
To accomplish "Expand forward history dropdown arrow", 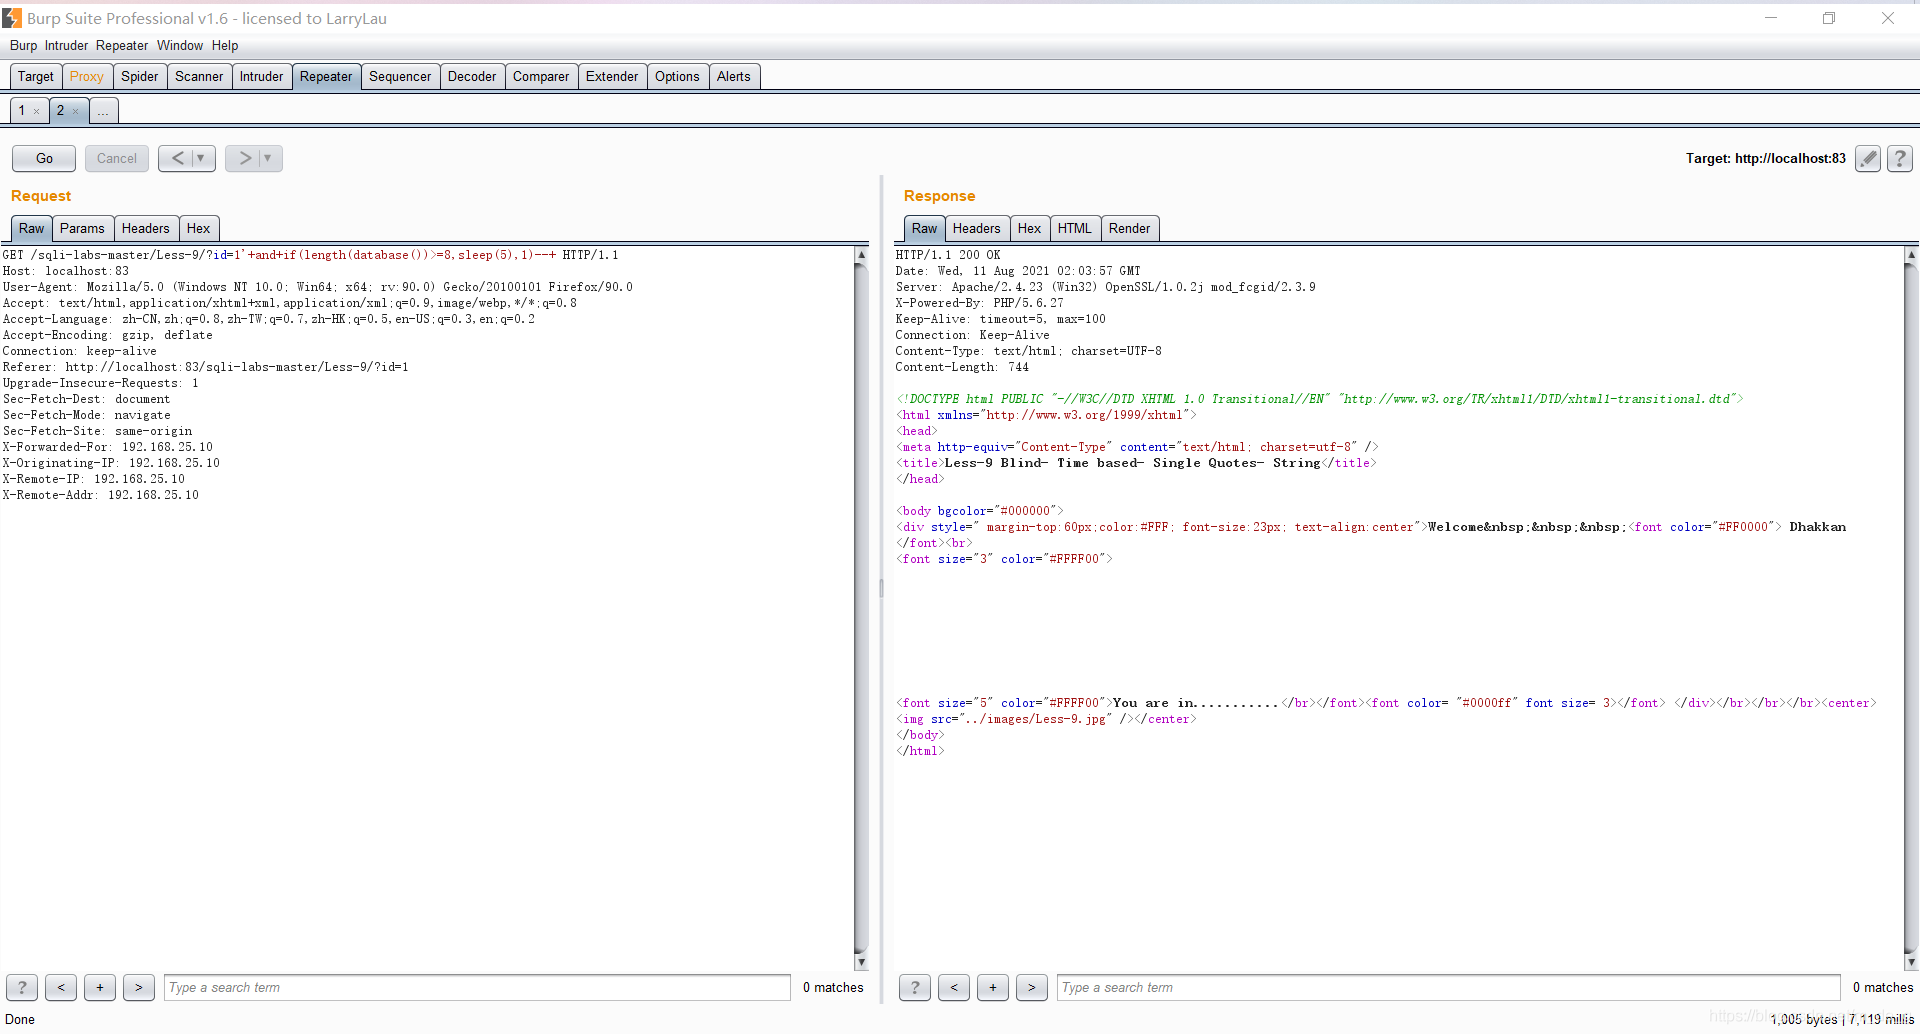I will pyautogui.click(x=268, y=158).
